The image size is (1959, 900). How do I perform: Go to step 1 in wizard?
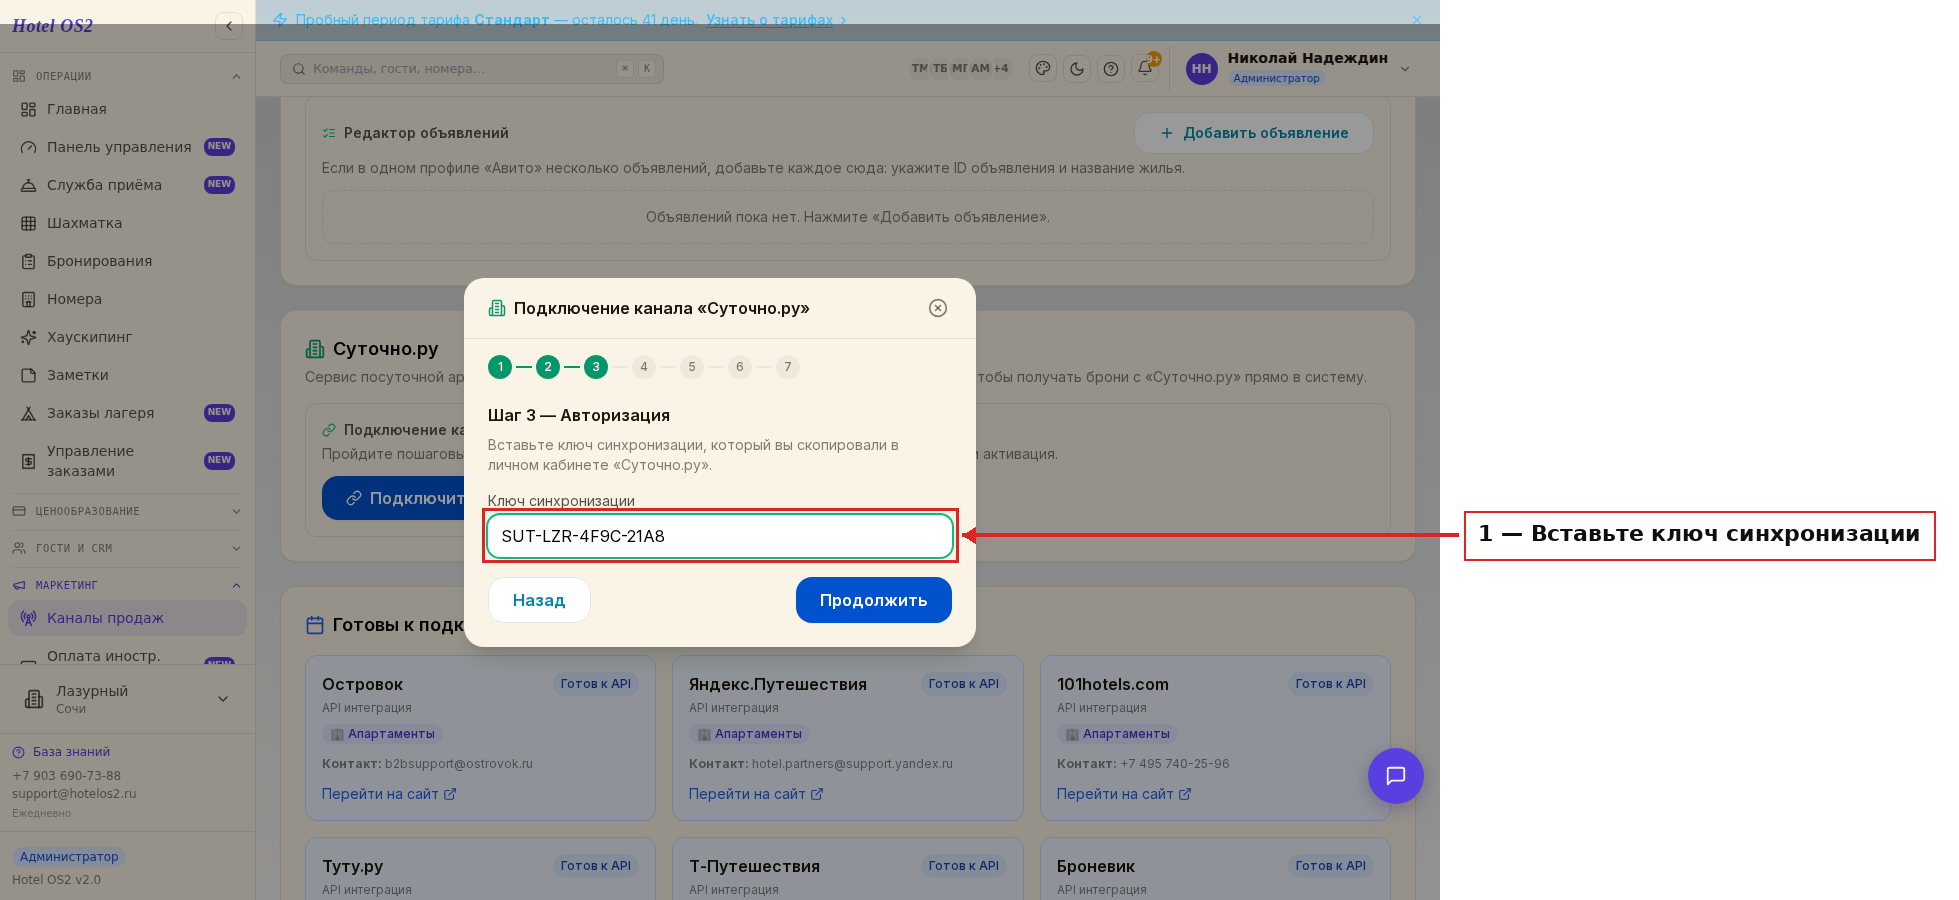point(500,367)
